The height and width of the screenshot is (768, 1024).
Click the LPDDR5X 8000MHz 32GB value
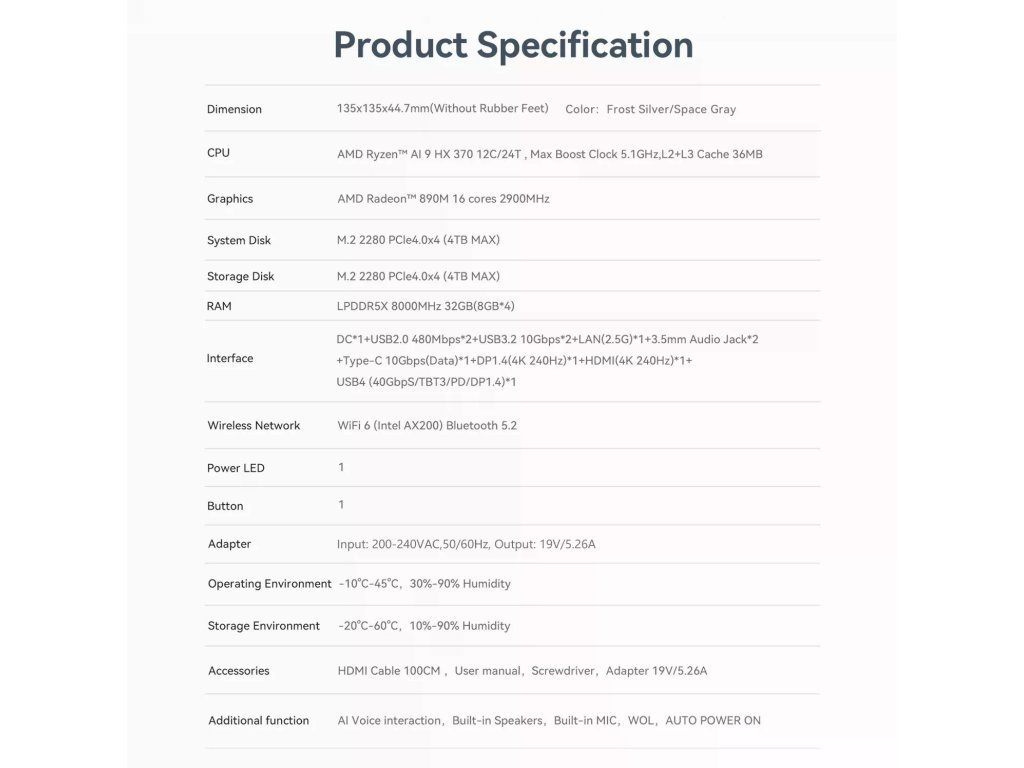(426, 306)
